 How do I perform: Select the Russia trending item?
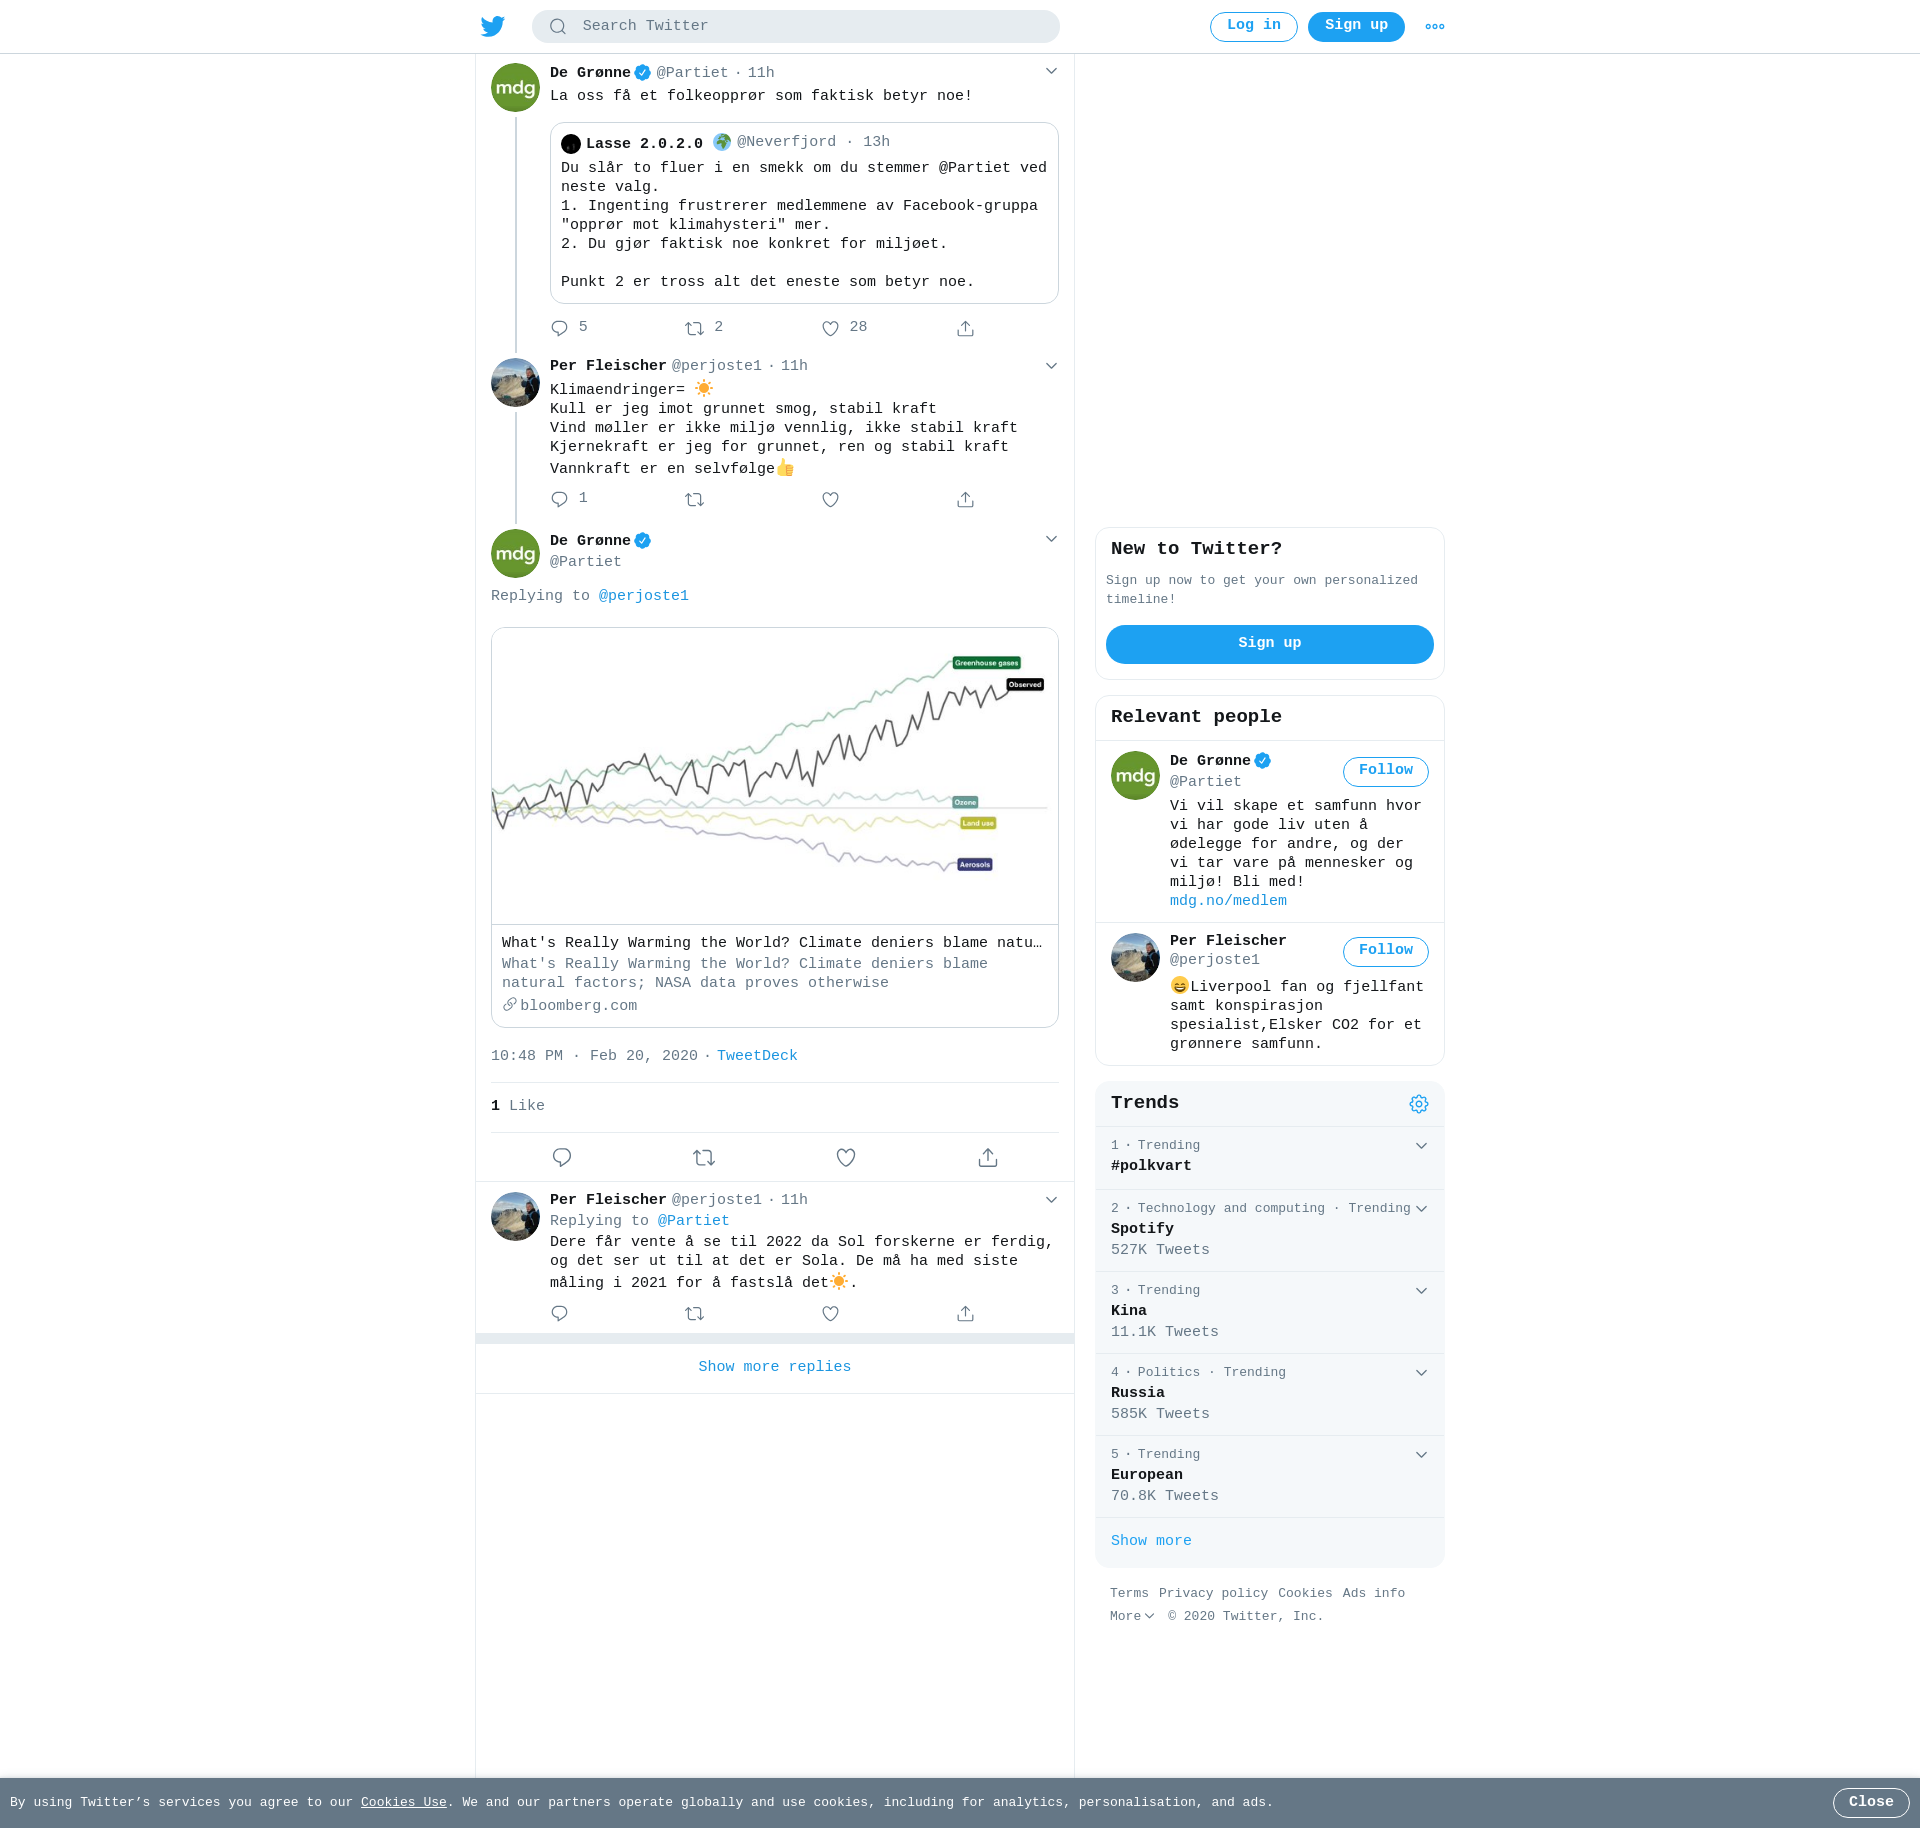pyautogui.click(x=1270, y=1394)
